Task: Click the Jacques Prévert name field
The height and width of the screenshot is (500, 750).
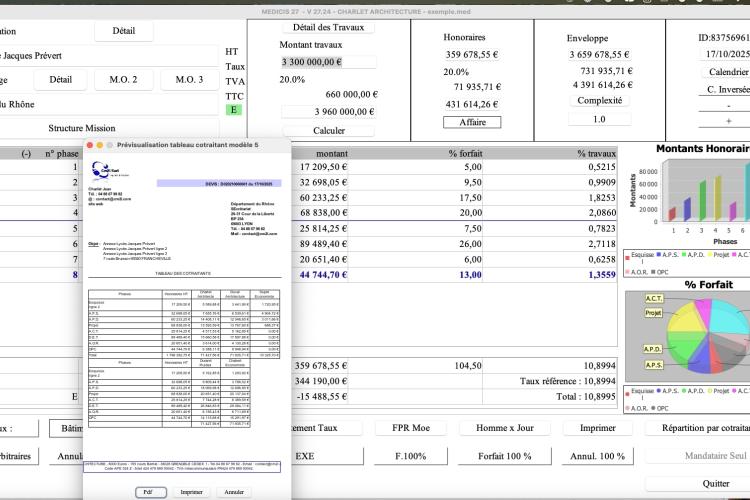Action: (x=109, y=56)
